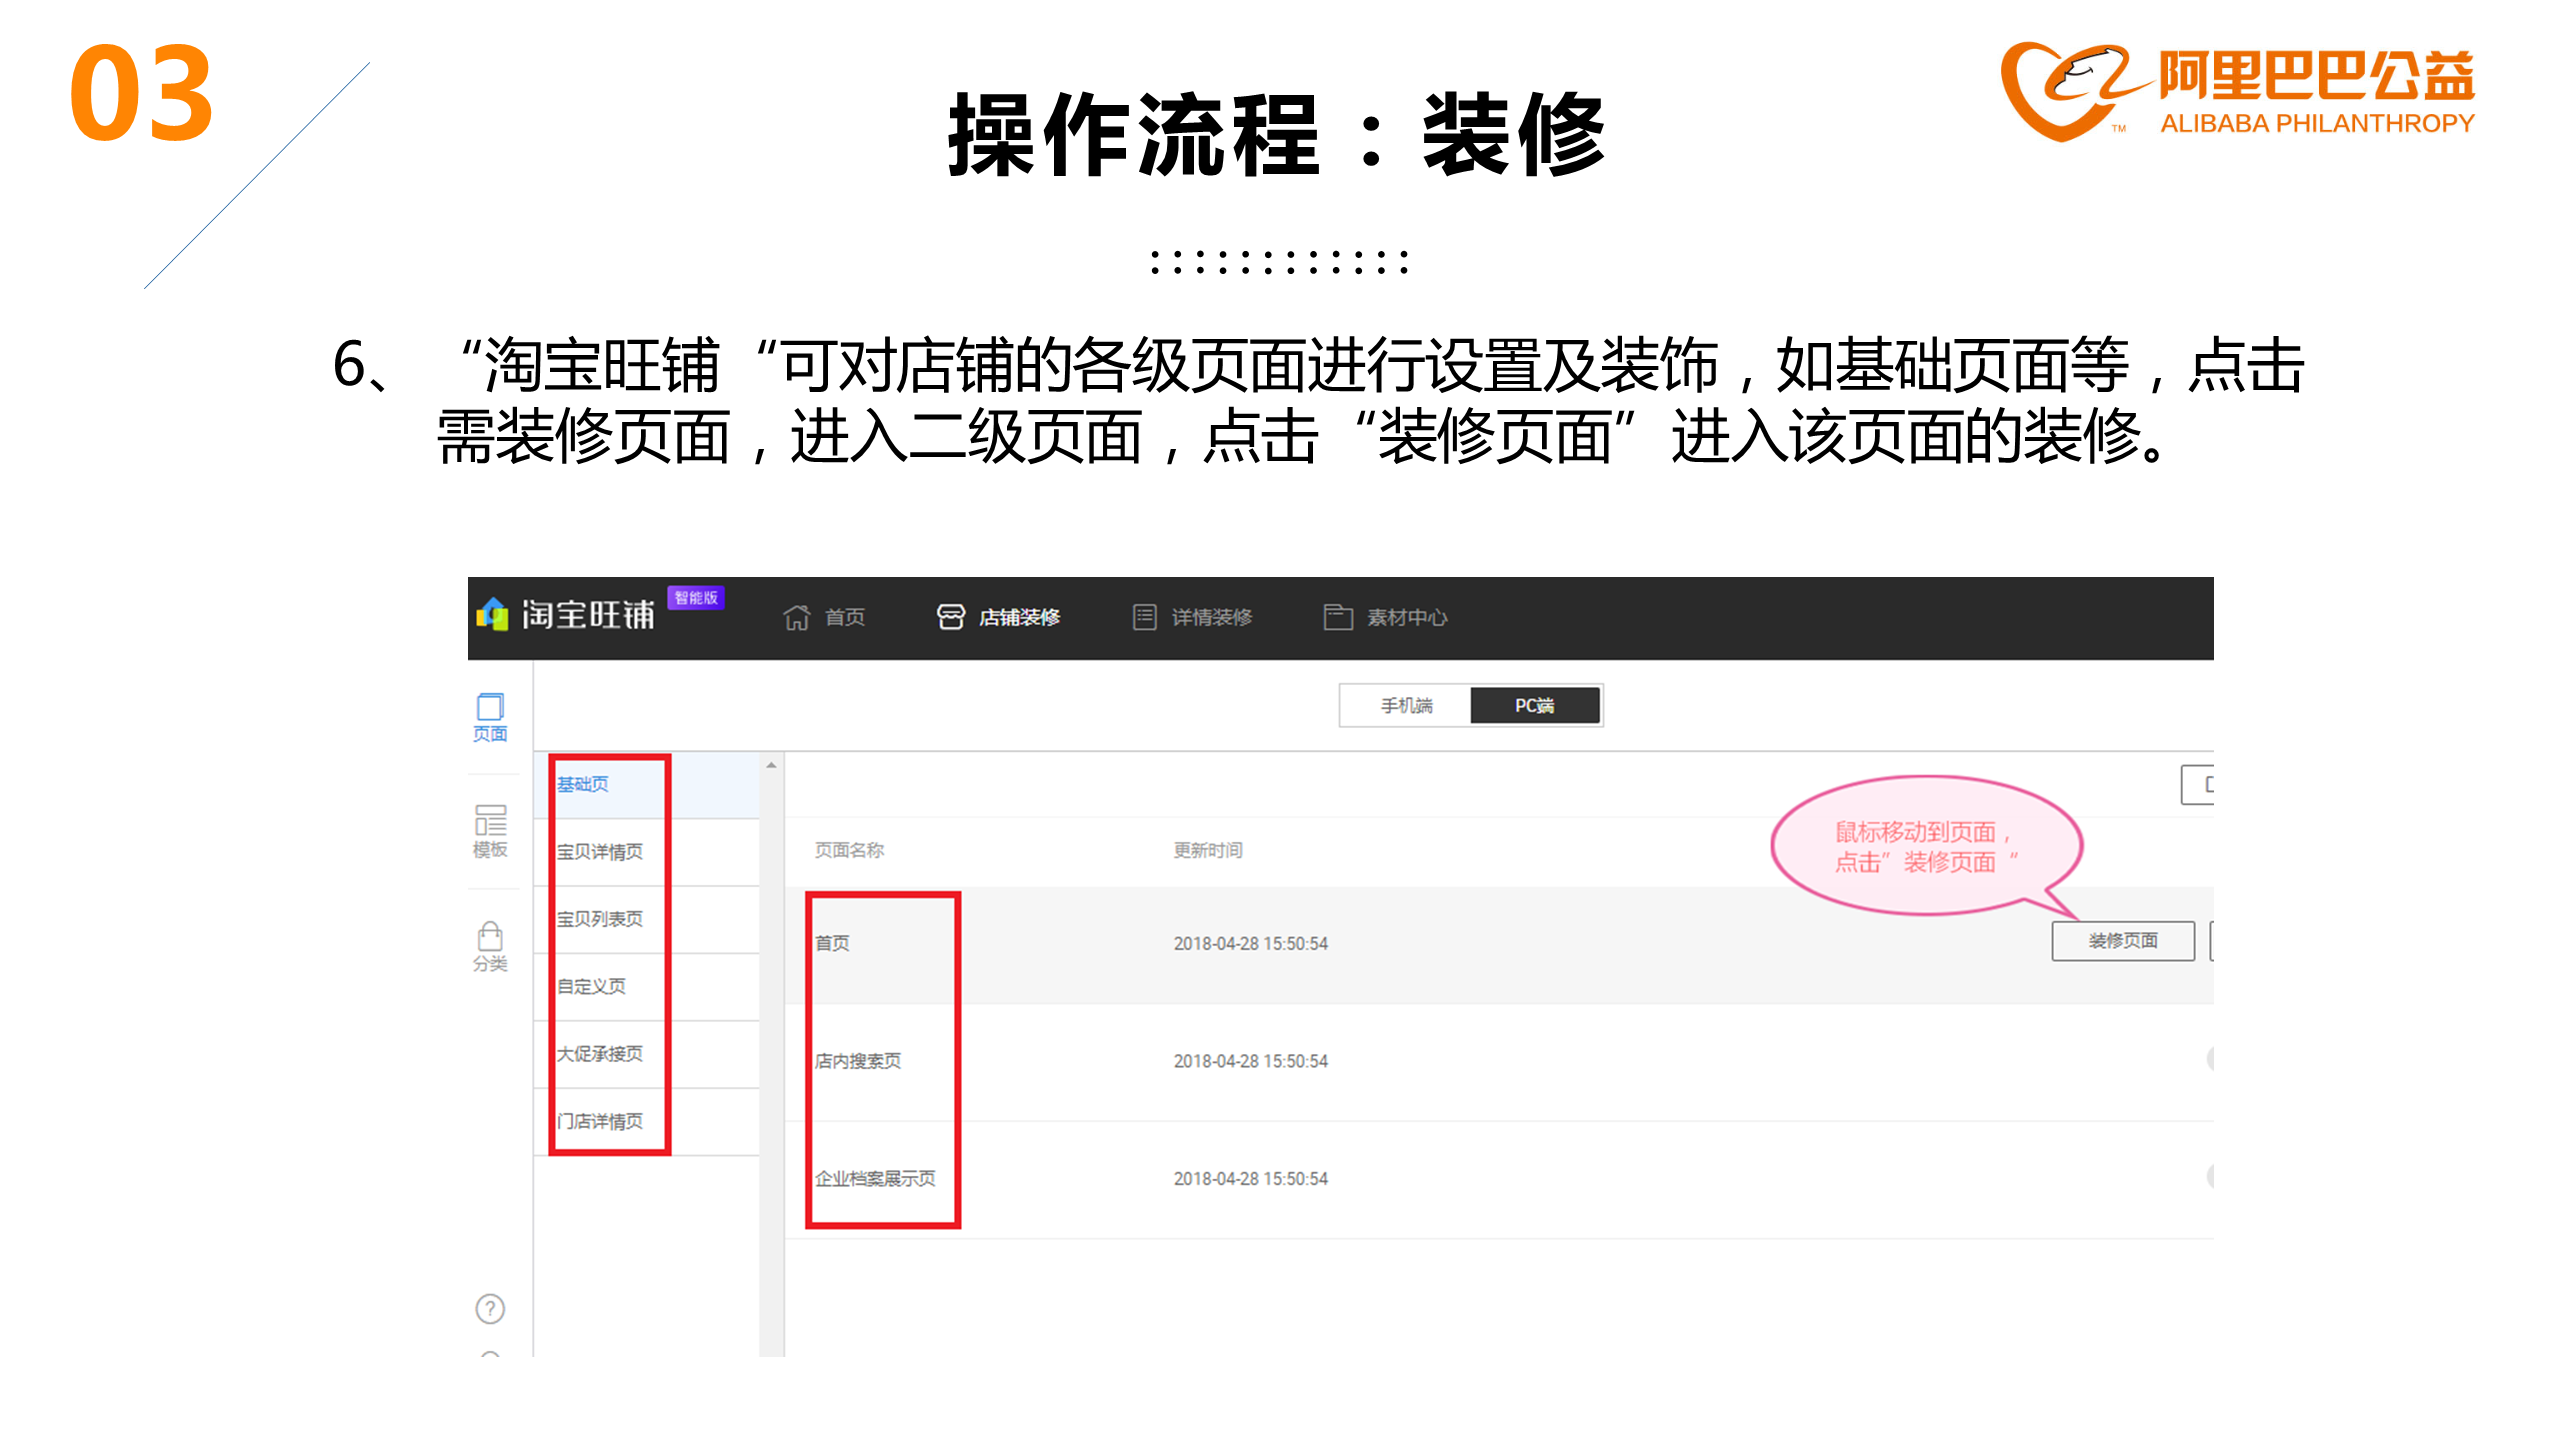Image resolution: width=2559 pixels, height=1440 pixels.
Task: Select 门店详情页 in the page list
Action: coord(647,1122)
